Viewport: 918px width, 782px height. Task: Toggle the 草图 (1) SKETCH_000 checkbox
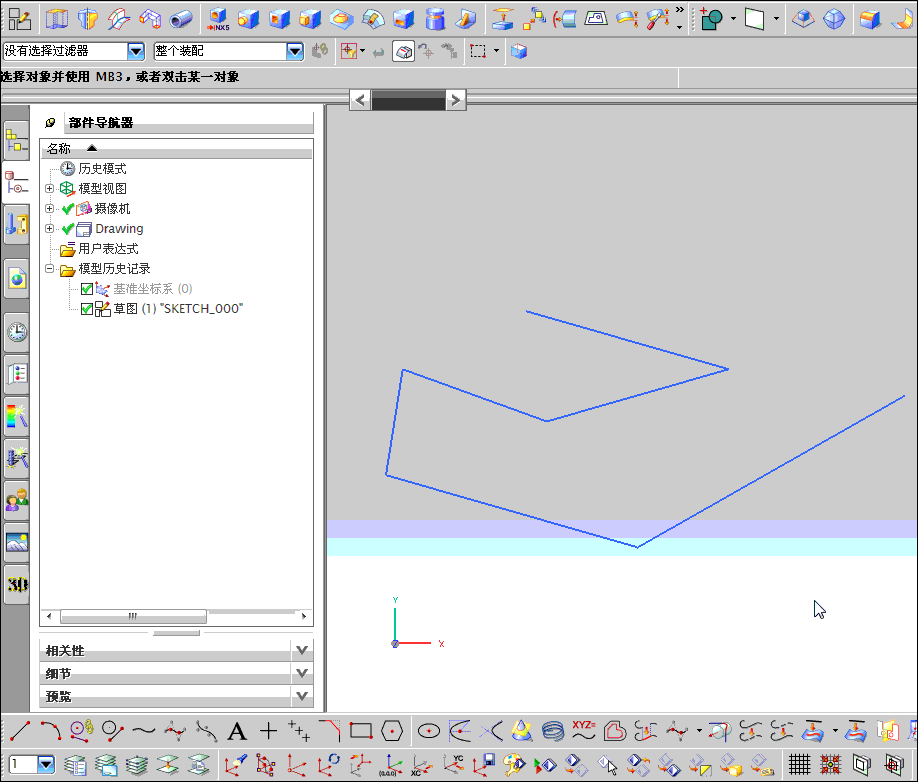[87, 308]
